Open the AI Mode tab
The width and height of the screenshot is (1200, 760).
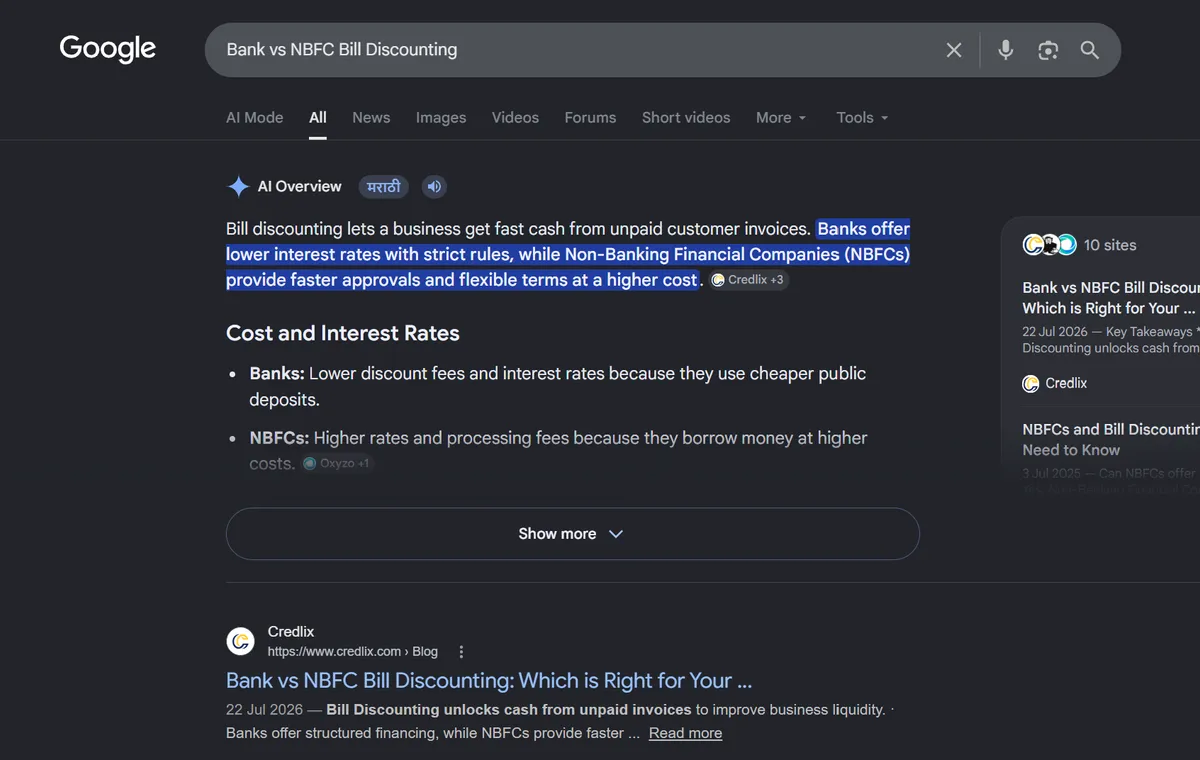(x=254, y=117)
